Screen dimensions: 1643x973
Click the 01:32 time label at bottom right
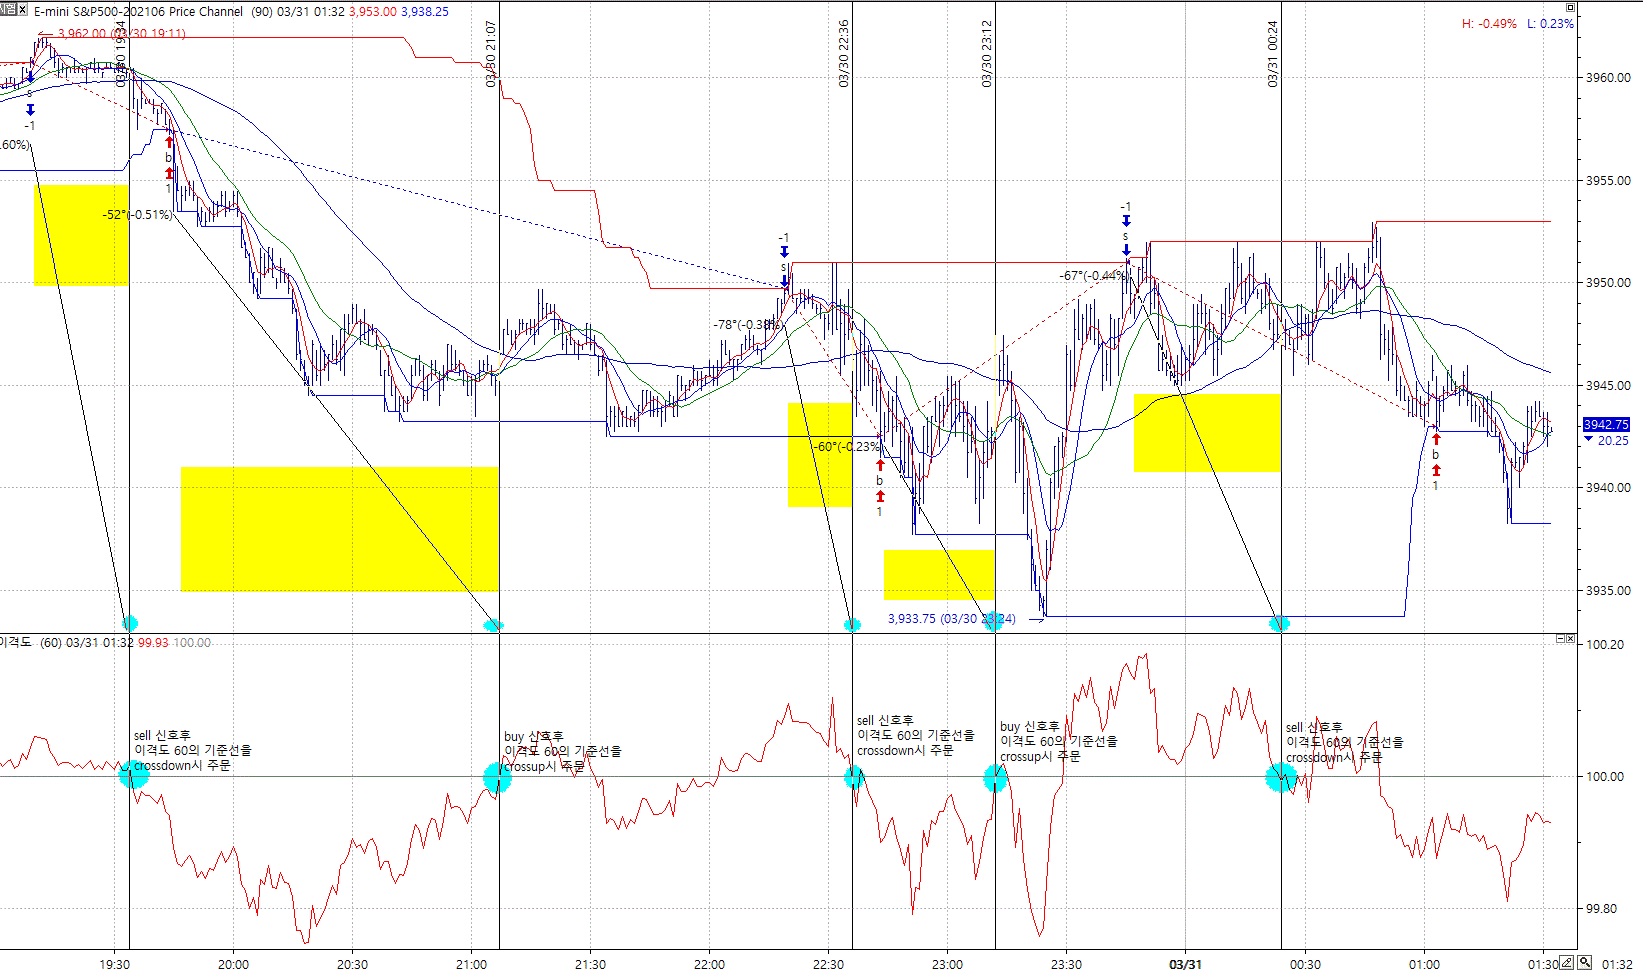pyautogui.click(x=1617, y=964)
